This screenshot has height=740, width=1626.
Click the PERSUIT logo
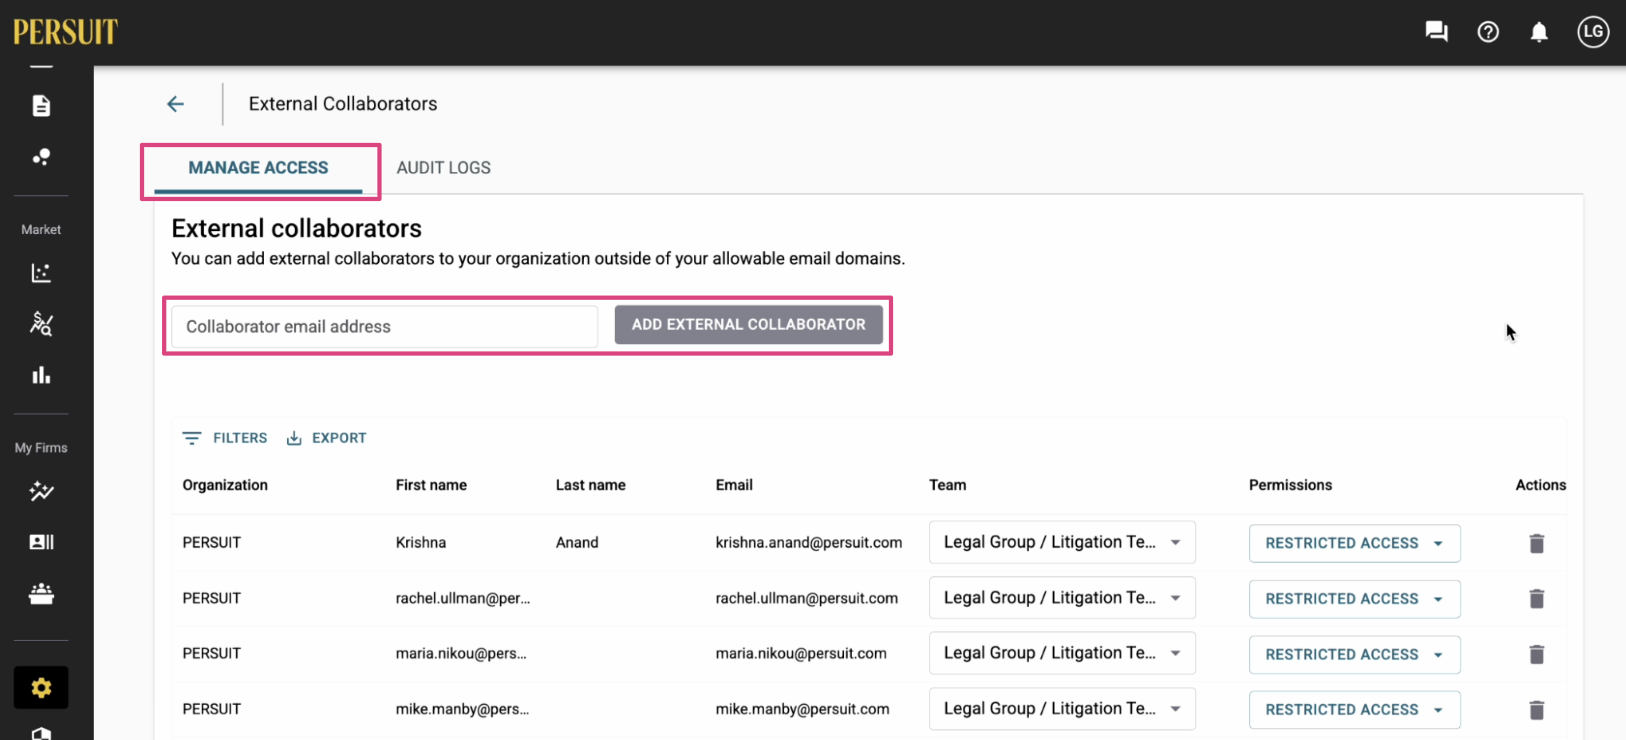pyautogui.click(x=65, y=32)
